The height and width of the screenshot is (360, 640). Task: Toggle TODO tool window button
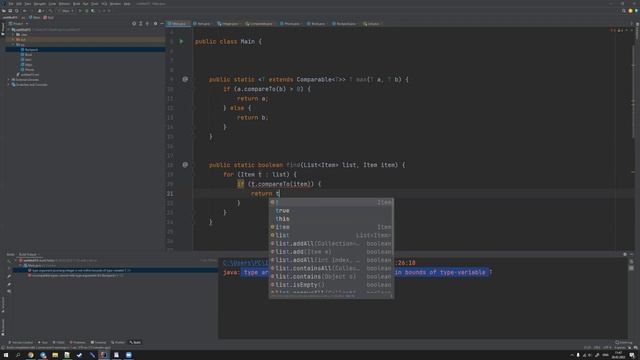point(58,342)
